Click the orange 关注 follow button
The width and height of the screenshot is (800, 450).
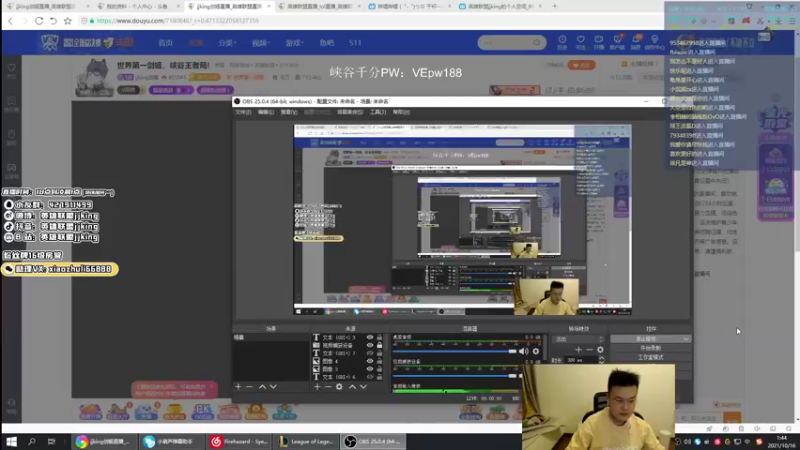(x=582, y=65)
